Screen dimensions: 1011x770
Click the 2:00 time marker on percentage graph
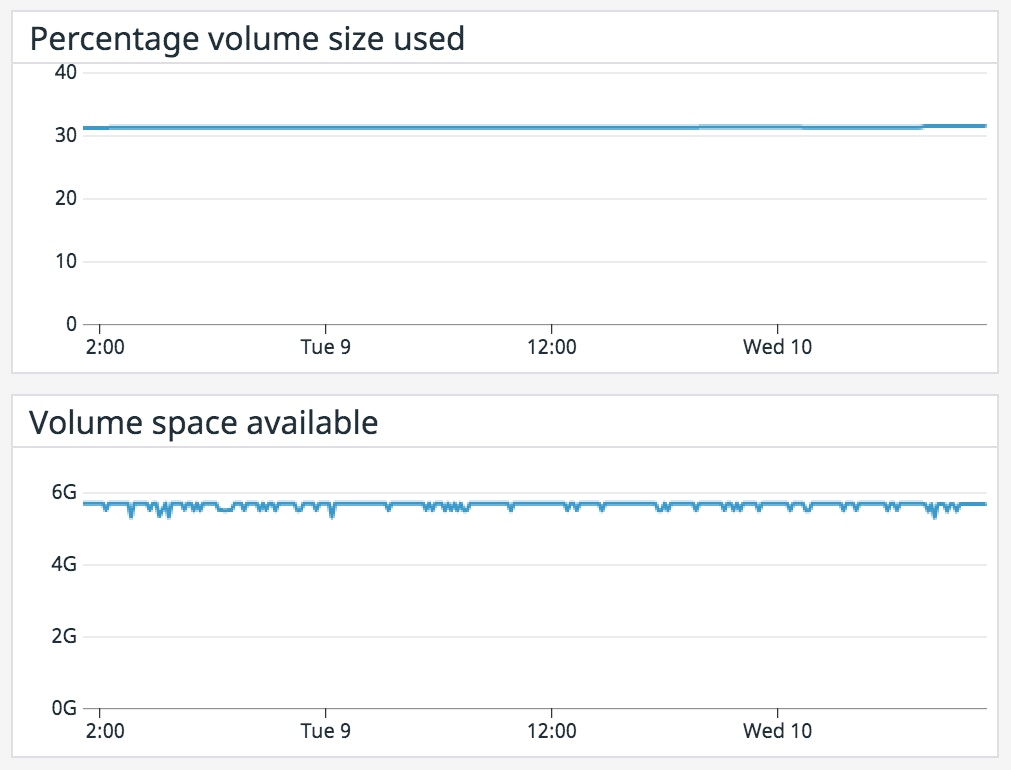105,347
